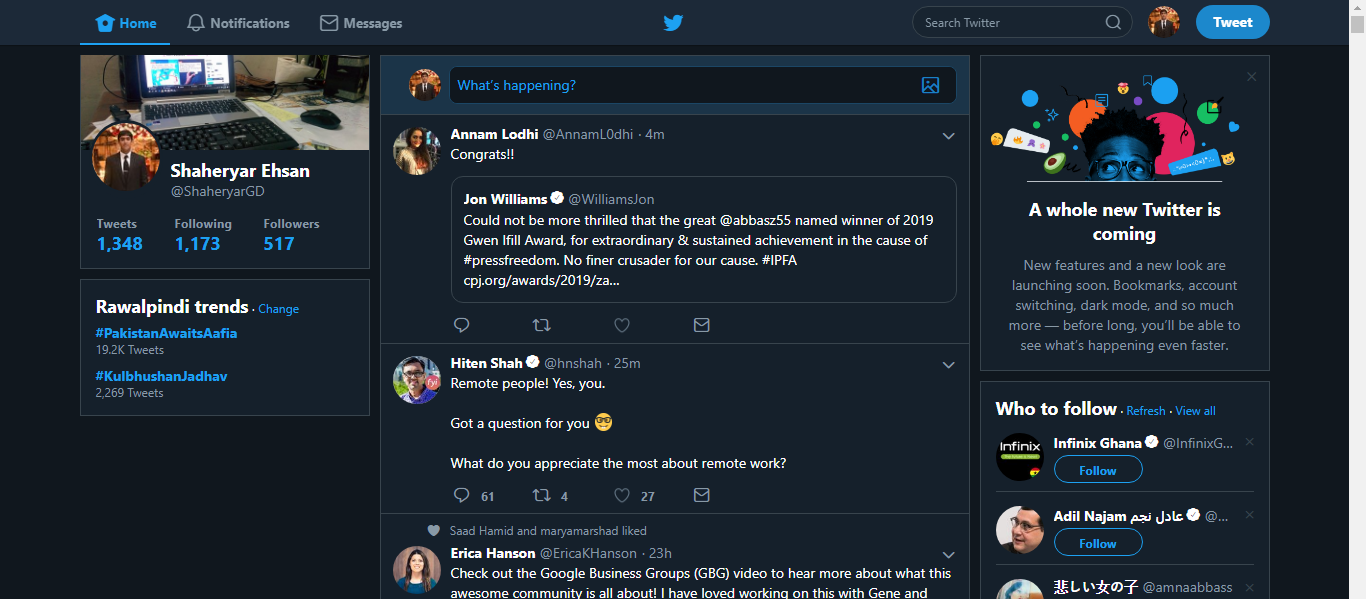Retweet Hiten Shah's tweet
The image size is (1366, 599).
tap(541, 495)
